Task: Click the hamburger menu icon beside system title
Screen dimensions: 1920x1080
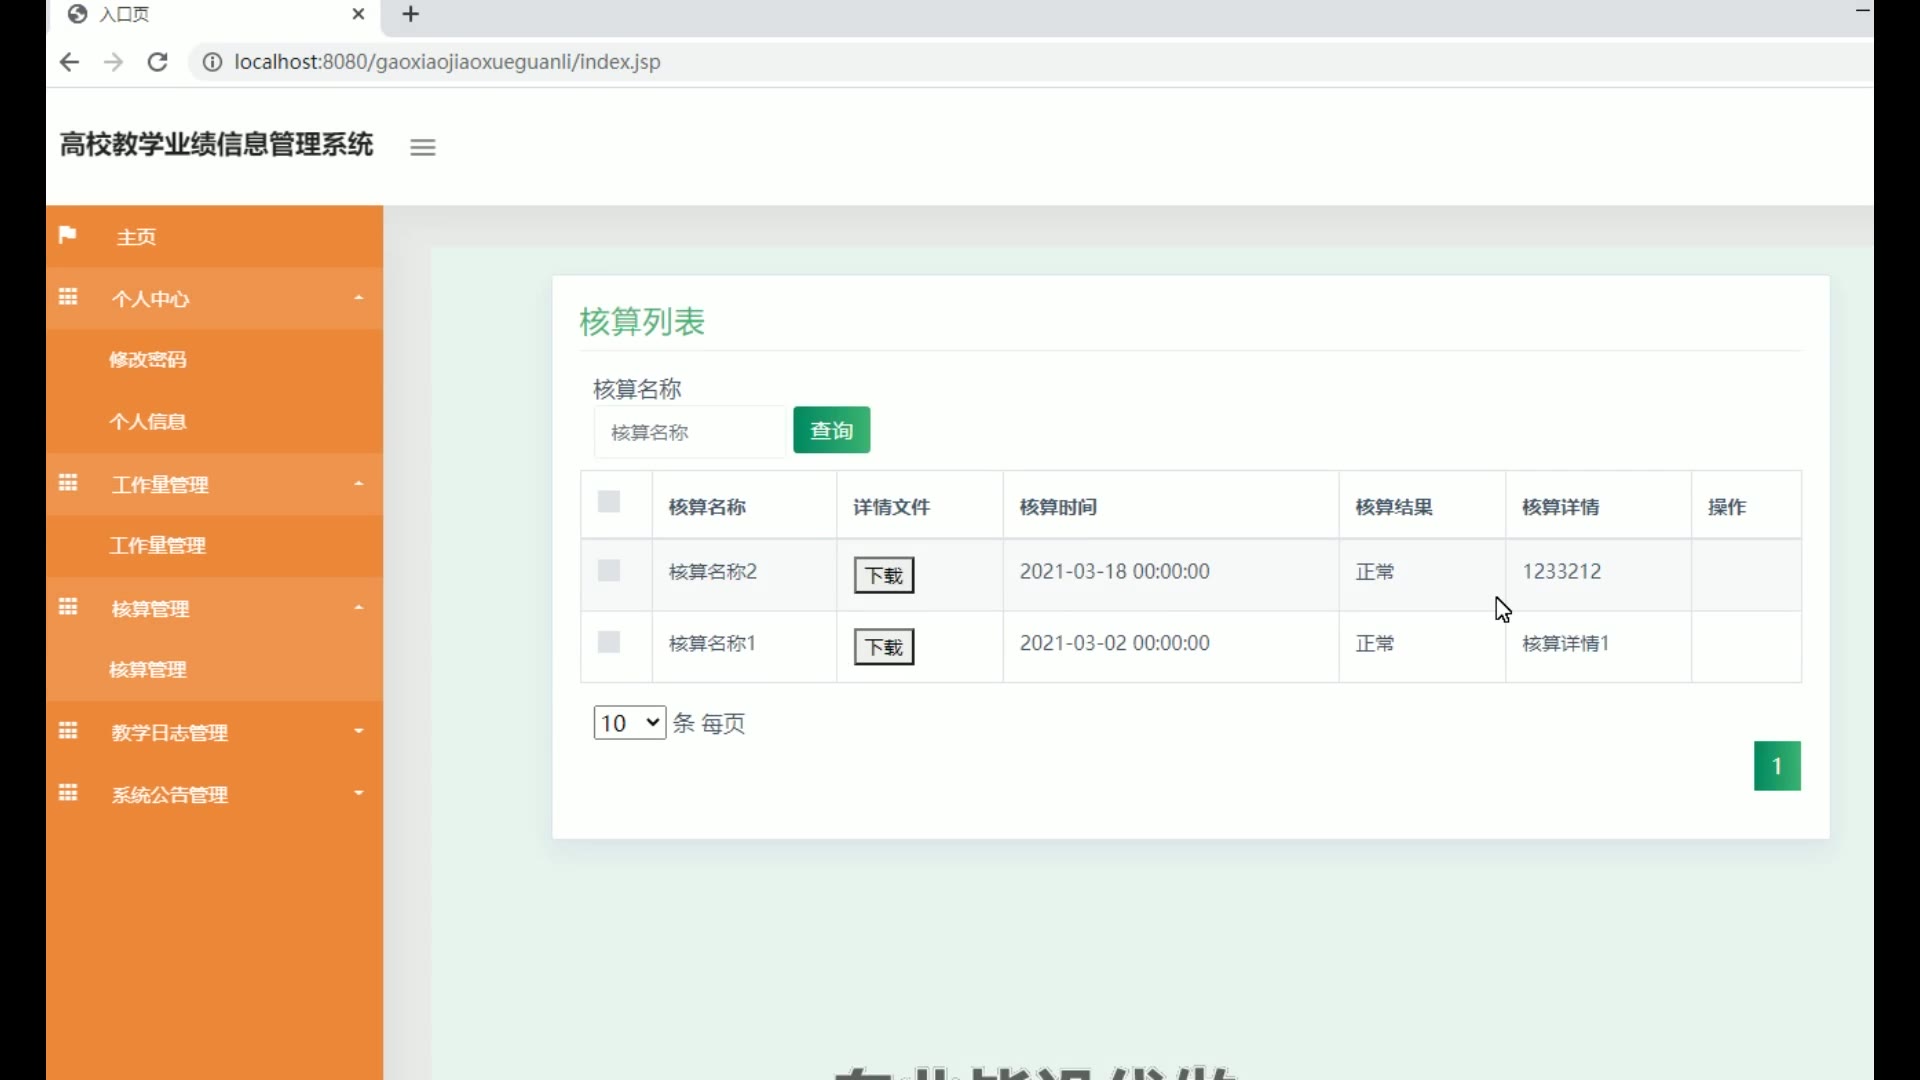Action: coord(423,147)
